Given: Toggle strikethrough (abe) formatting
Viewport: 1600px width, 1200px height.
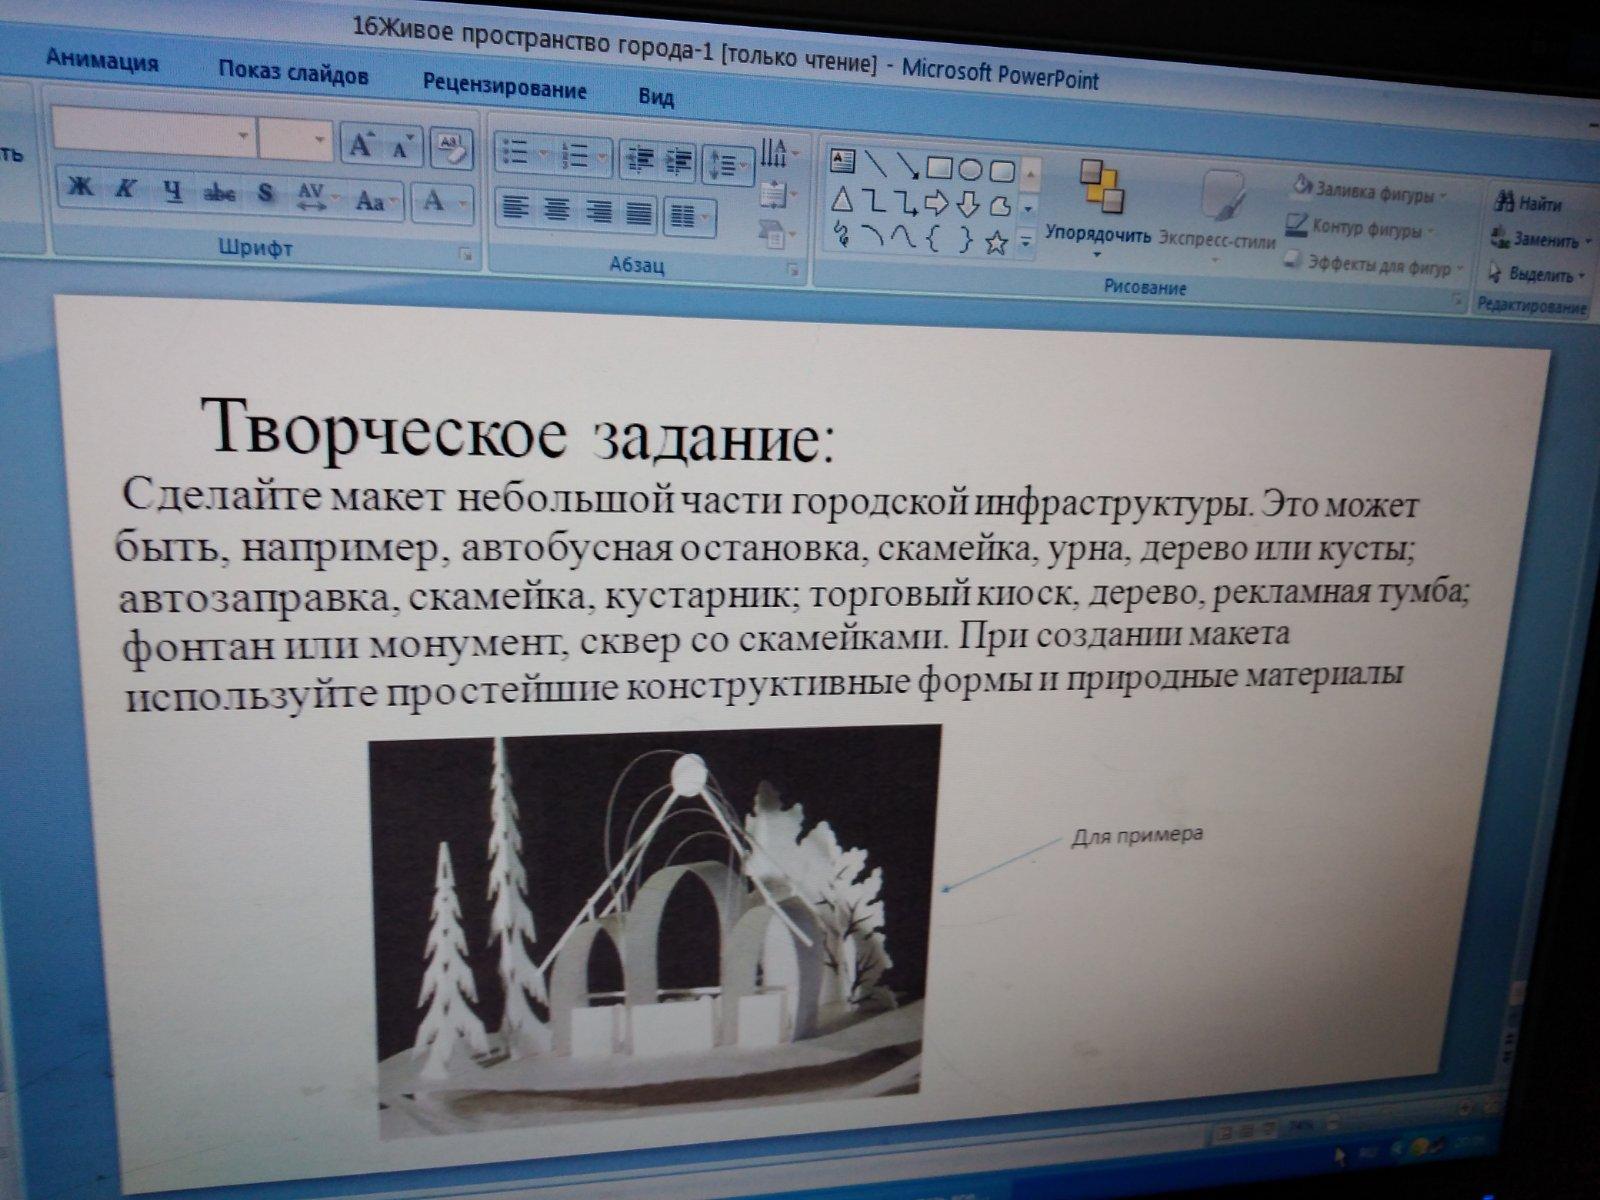Looking at the screenshot, I should coord(219,194).
